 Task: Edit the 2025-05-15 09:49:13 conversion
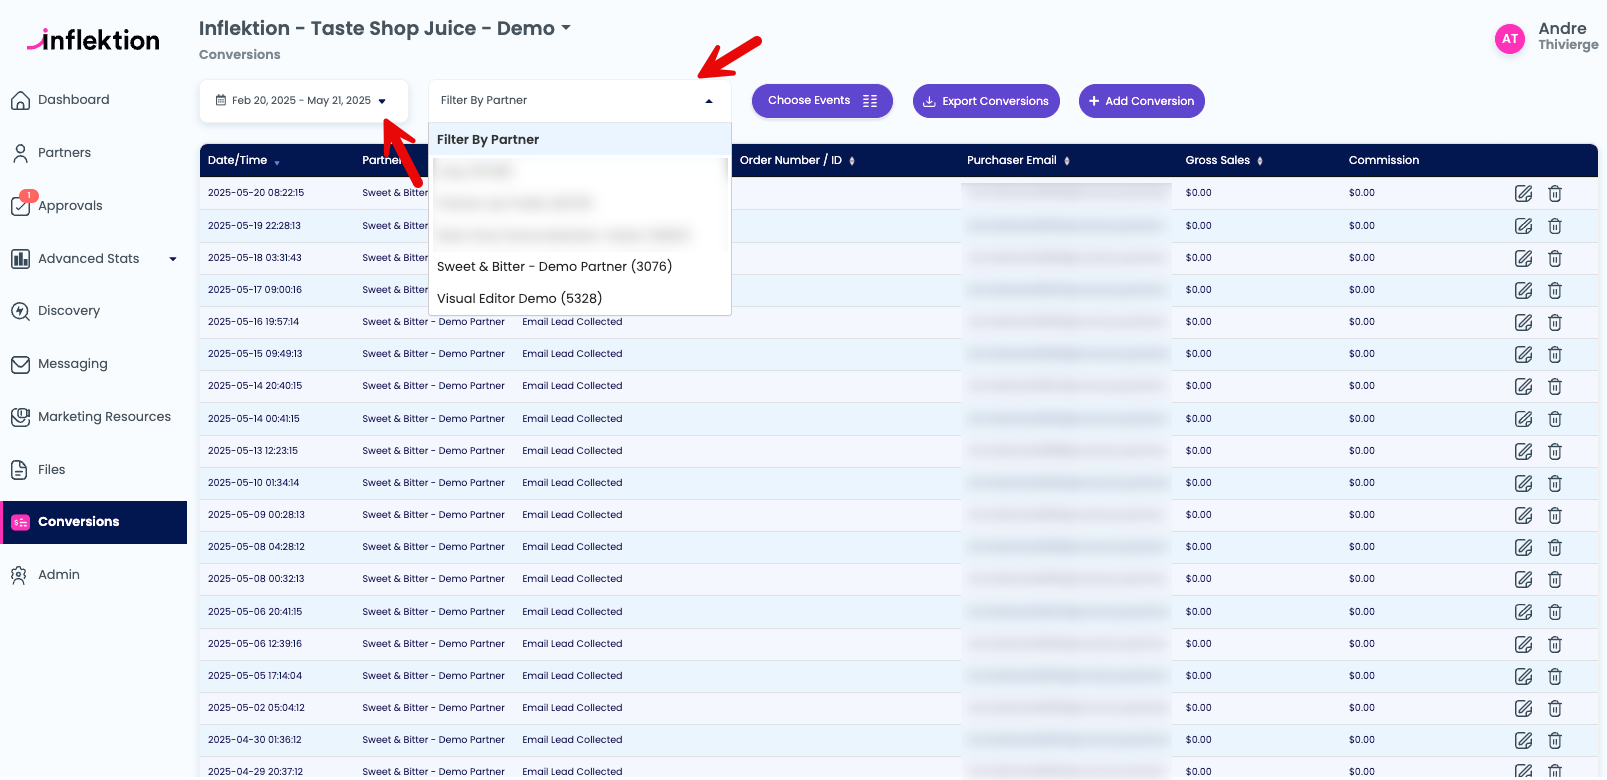pyautogui.click(x=1523, y=354)
